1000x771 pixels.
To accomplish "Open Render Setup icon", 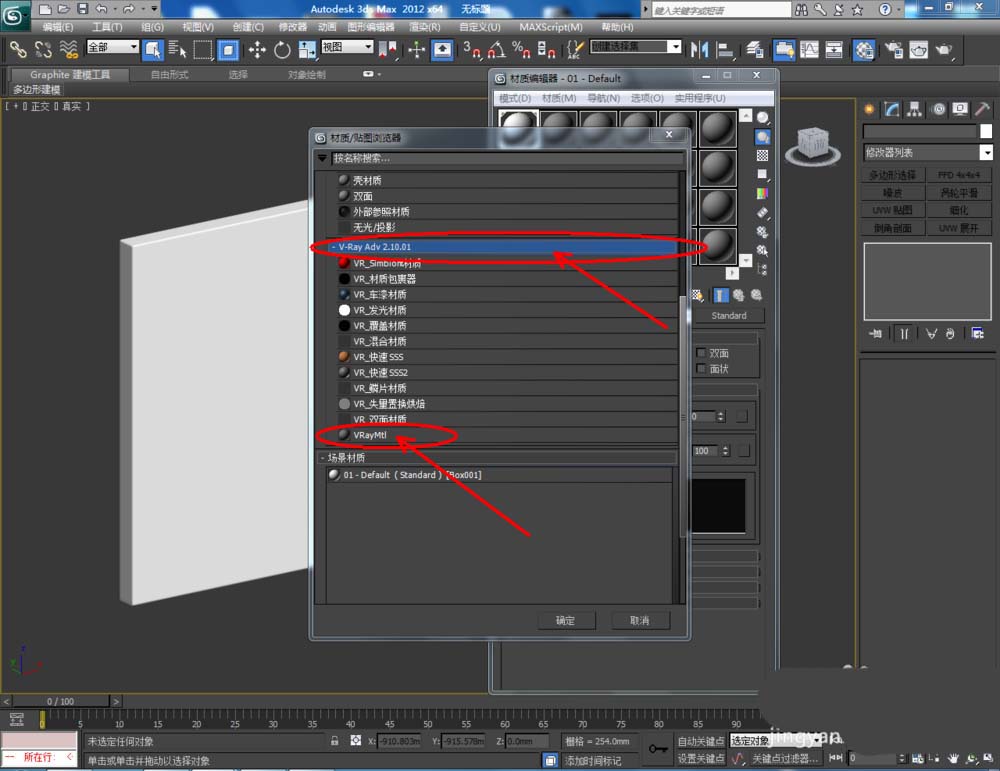I will pyautogui.click(x=894, y=50).
